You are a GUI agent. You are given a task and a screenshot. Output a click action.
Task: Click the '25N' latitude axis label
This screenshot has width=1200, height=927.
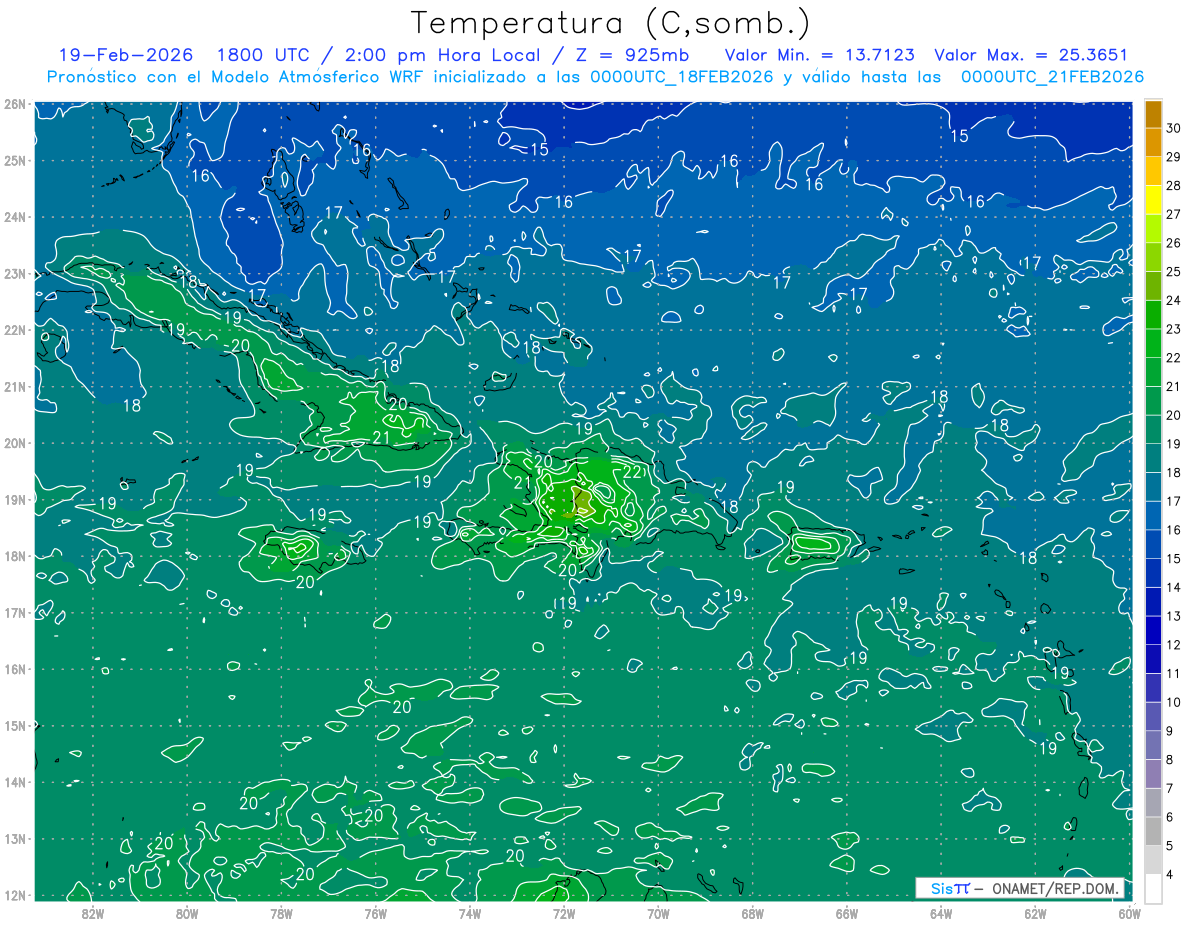(x=14, y=160)
